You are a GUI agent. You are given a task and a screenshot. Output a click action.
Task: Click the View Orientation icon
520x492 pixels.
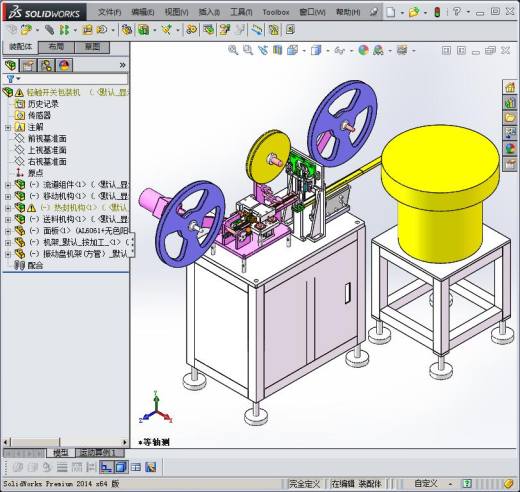tap(292, 50)
